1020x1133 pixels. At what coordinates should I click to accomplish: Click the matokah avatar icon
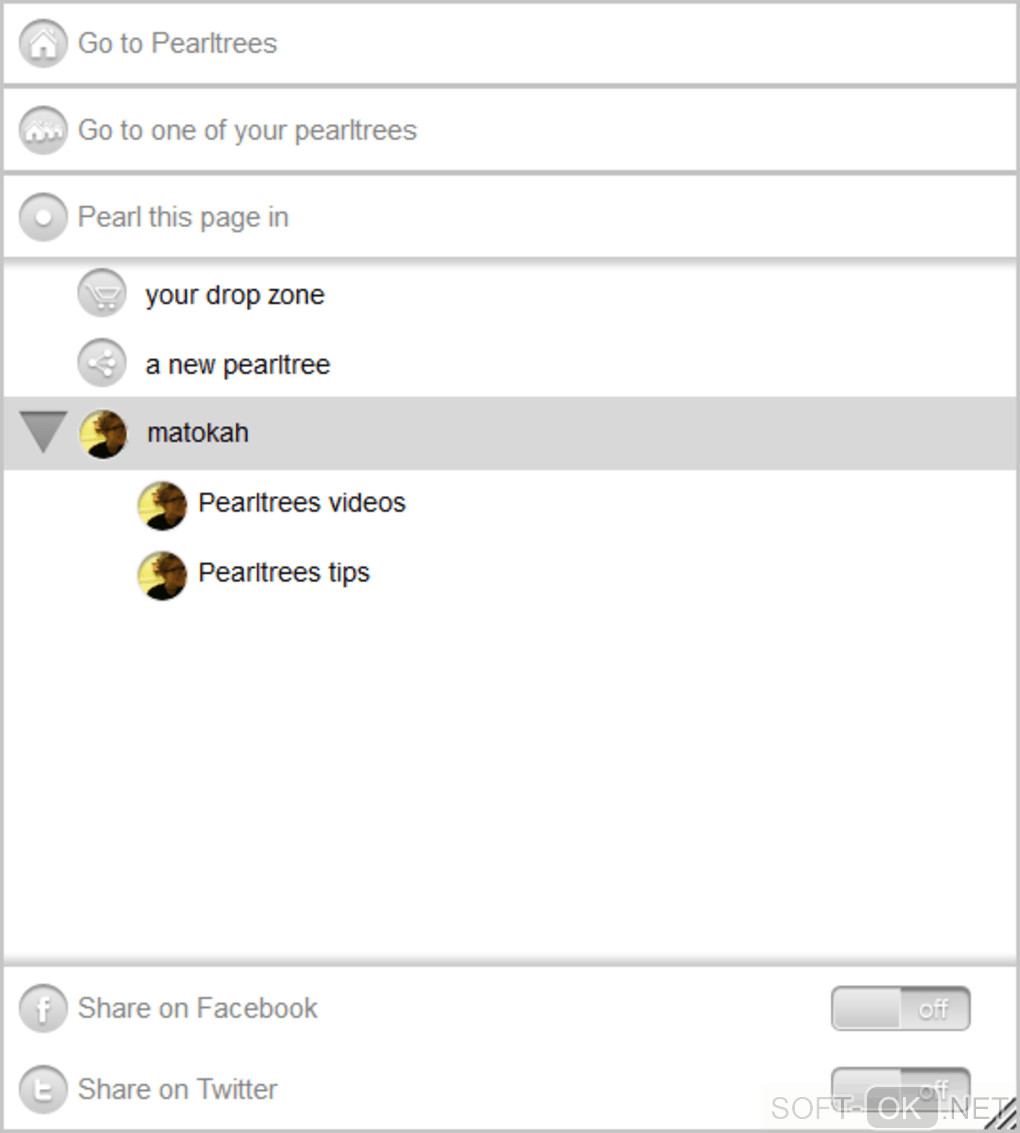point(103,434)
